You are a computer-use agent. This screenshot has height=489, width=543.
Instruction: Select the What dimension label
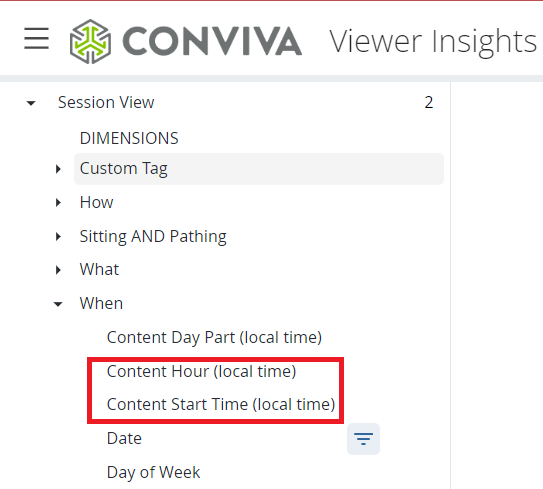[99, 269]
